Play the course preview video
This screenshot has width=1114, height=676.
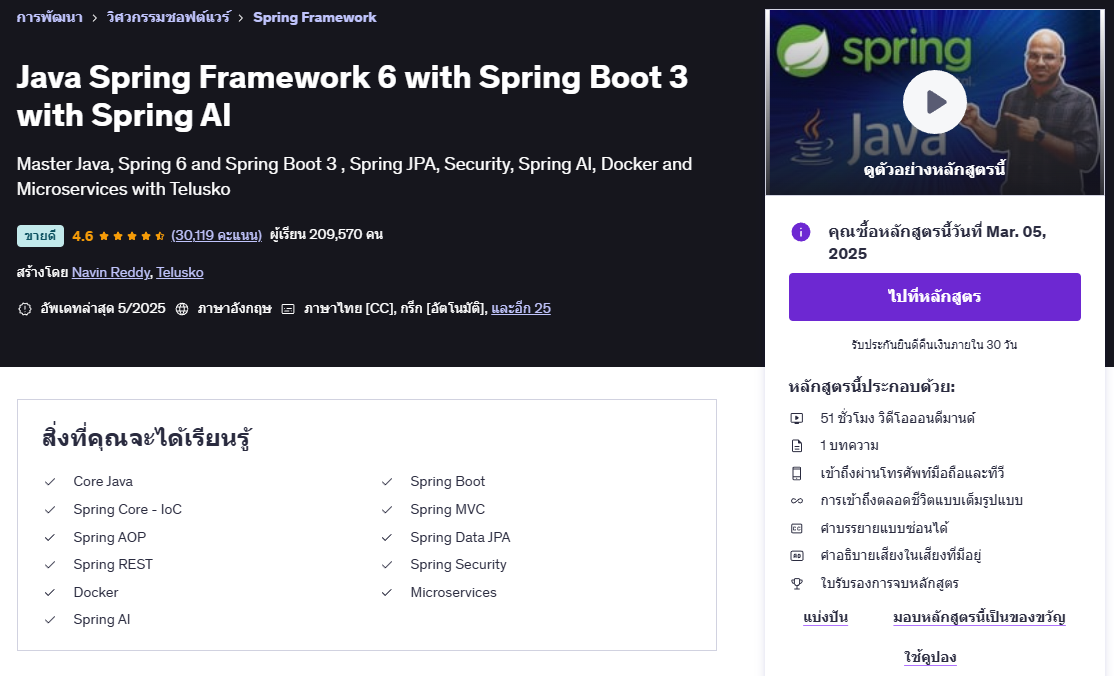pos(934,102)
